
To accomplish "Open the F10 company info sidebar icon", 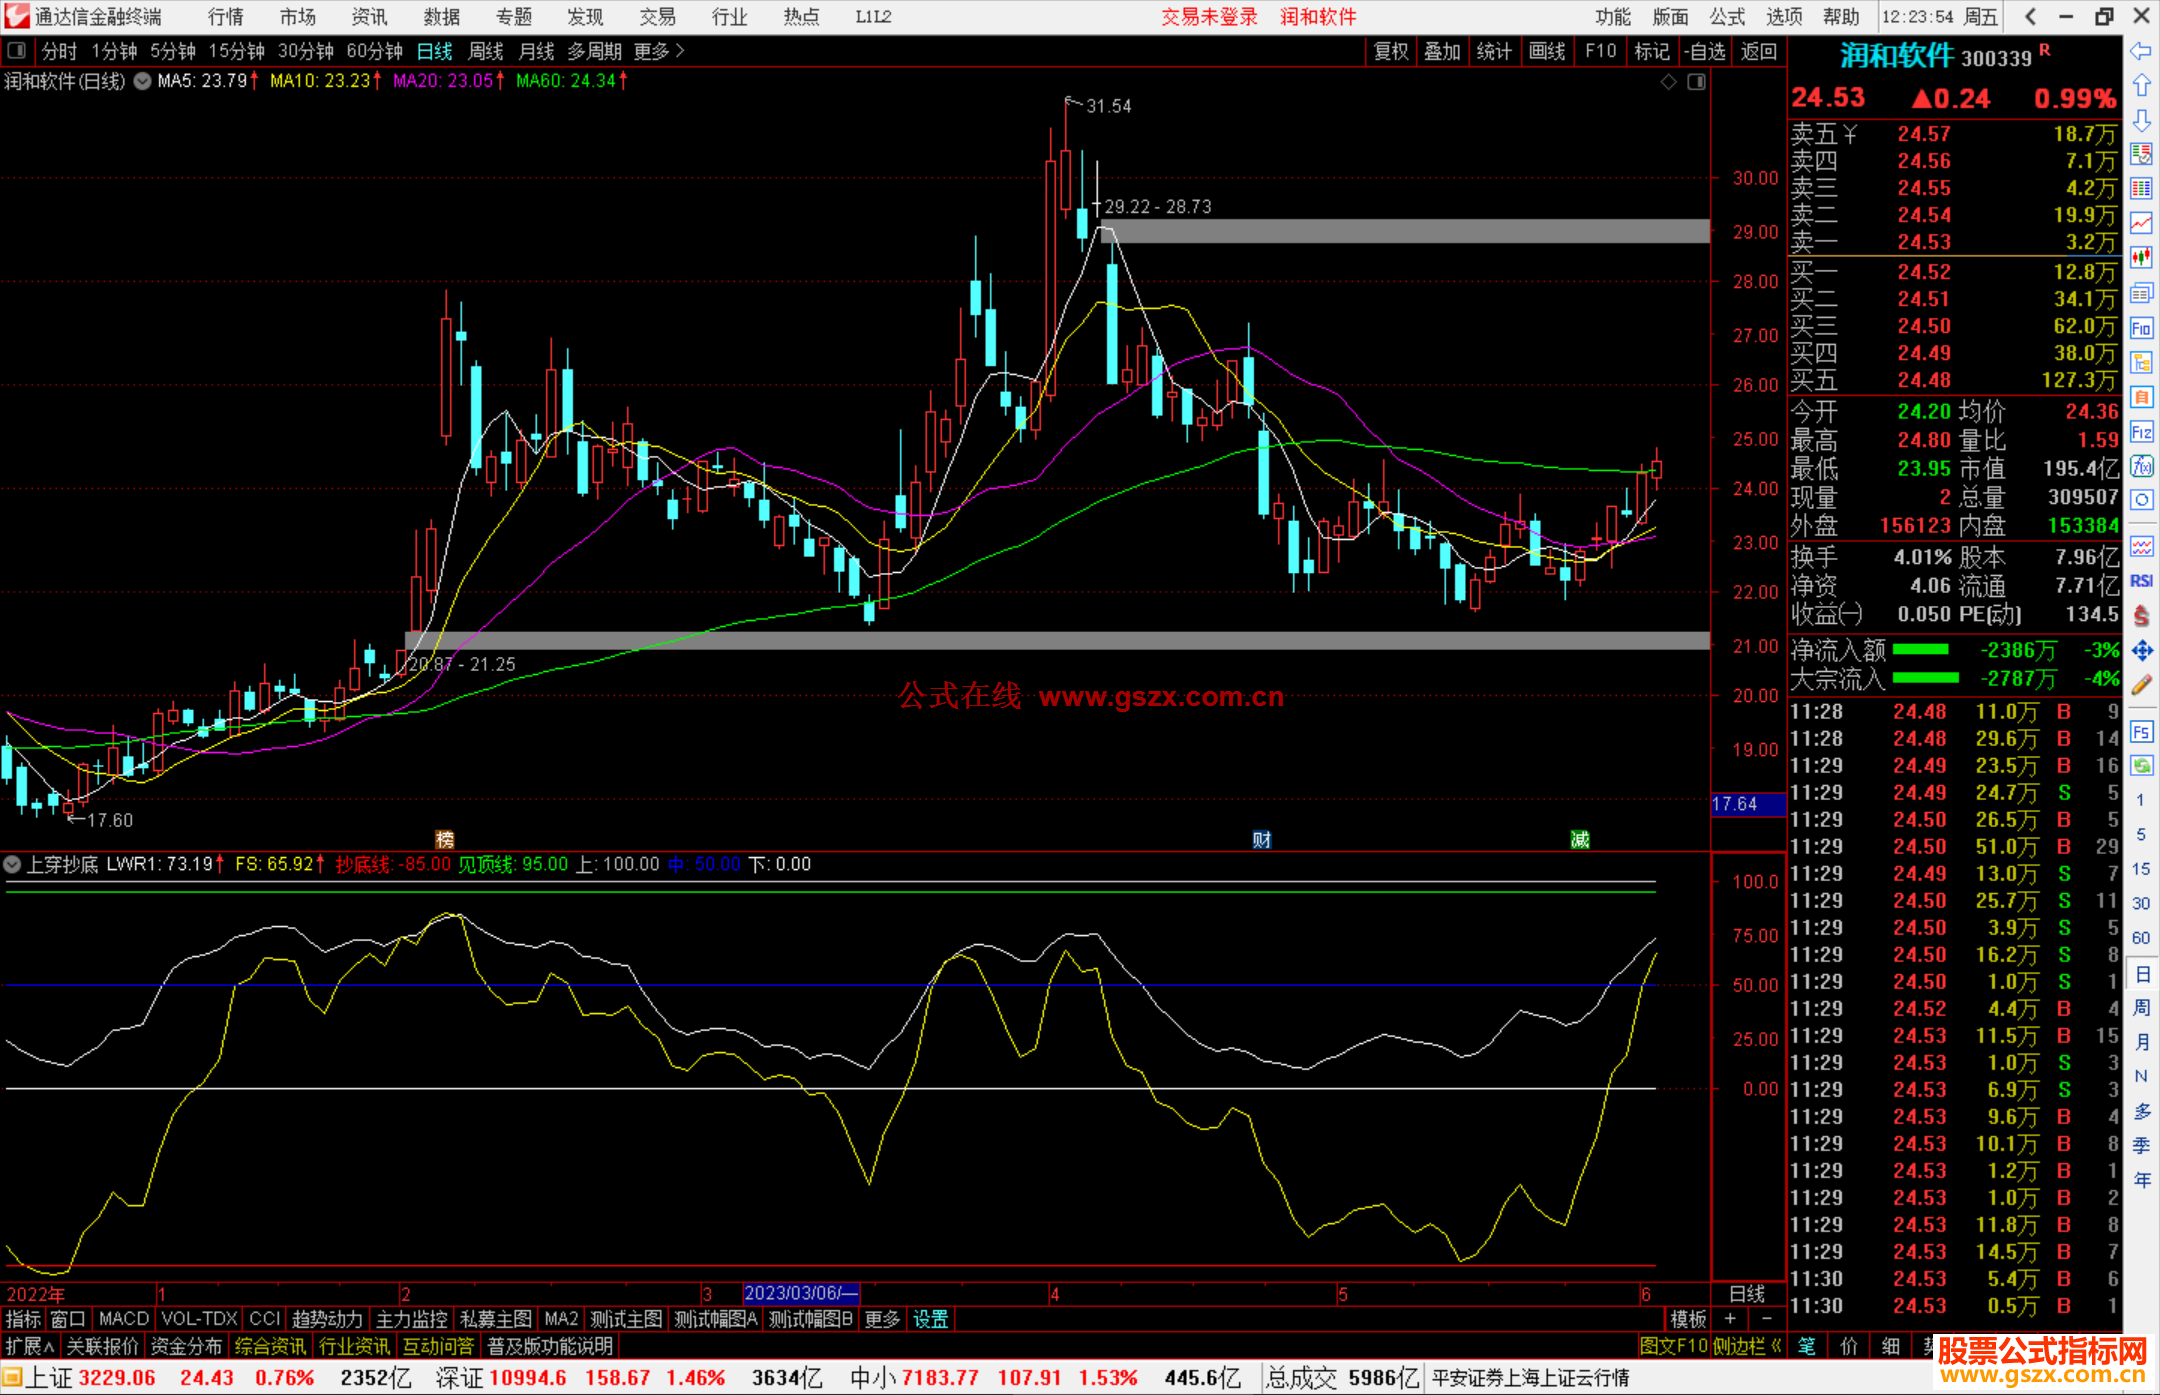I will click(2141, 329).
